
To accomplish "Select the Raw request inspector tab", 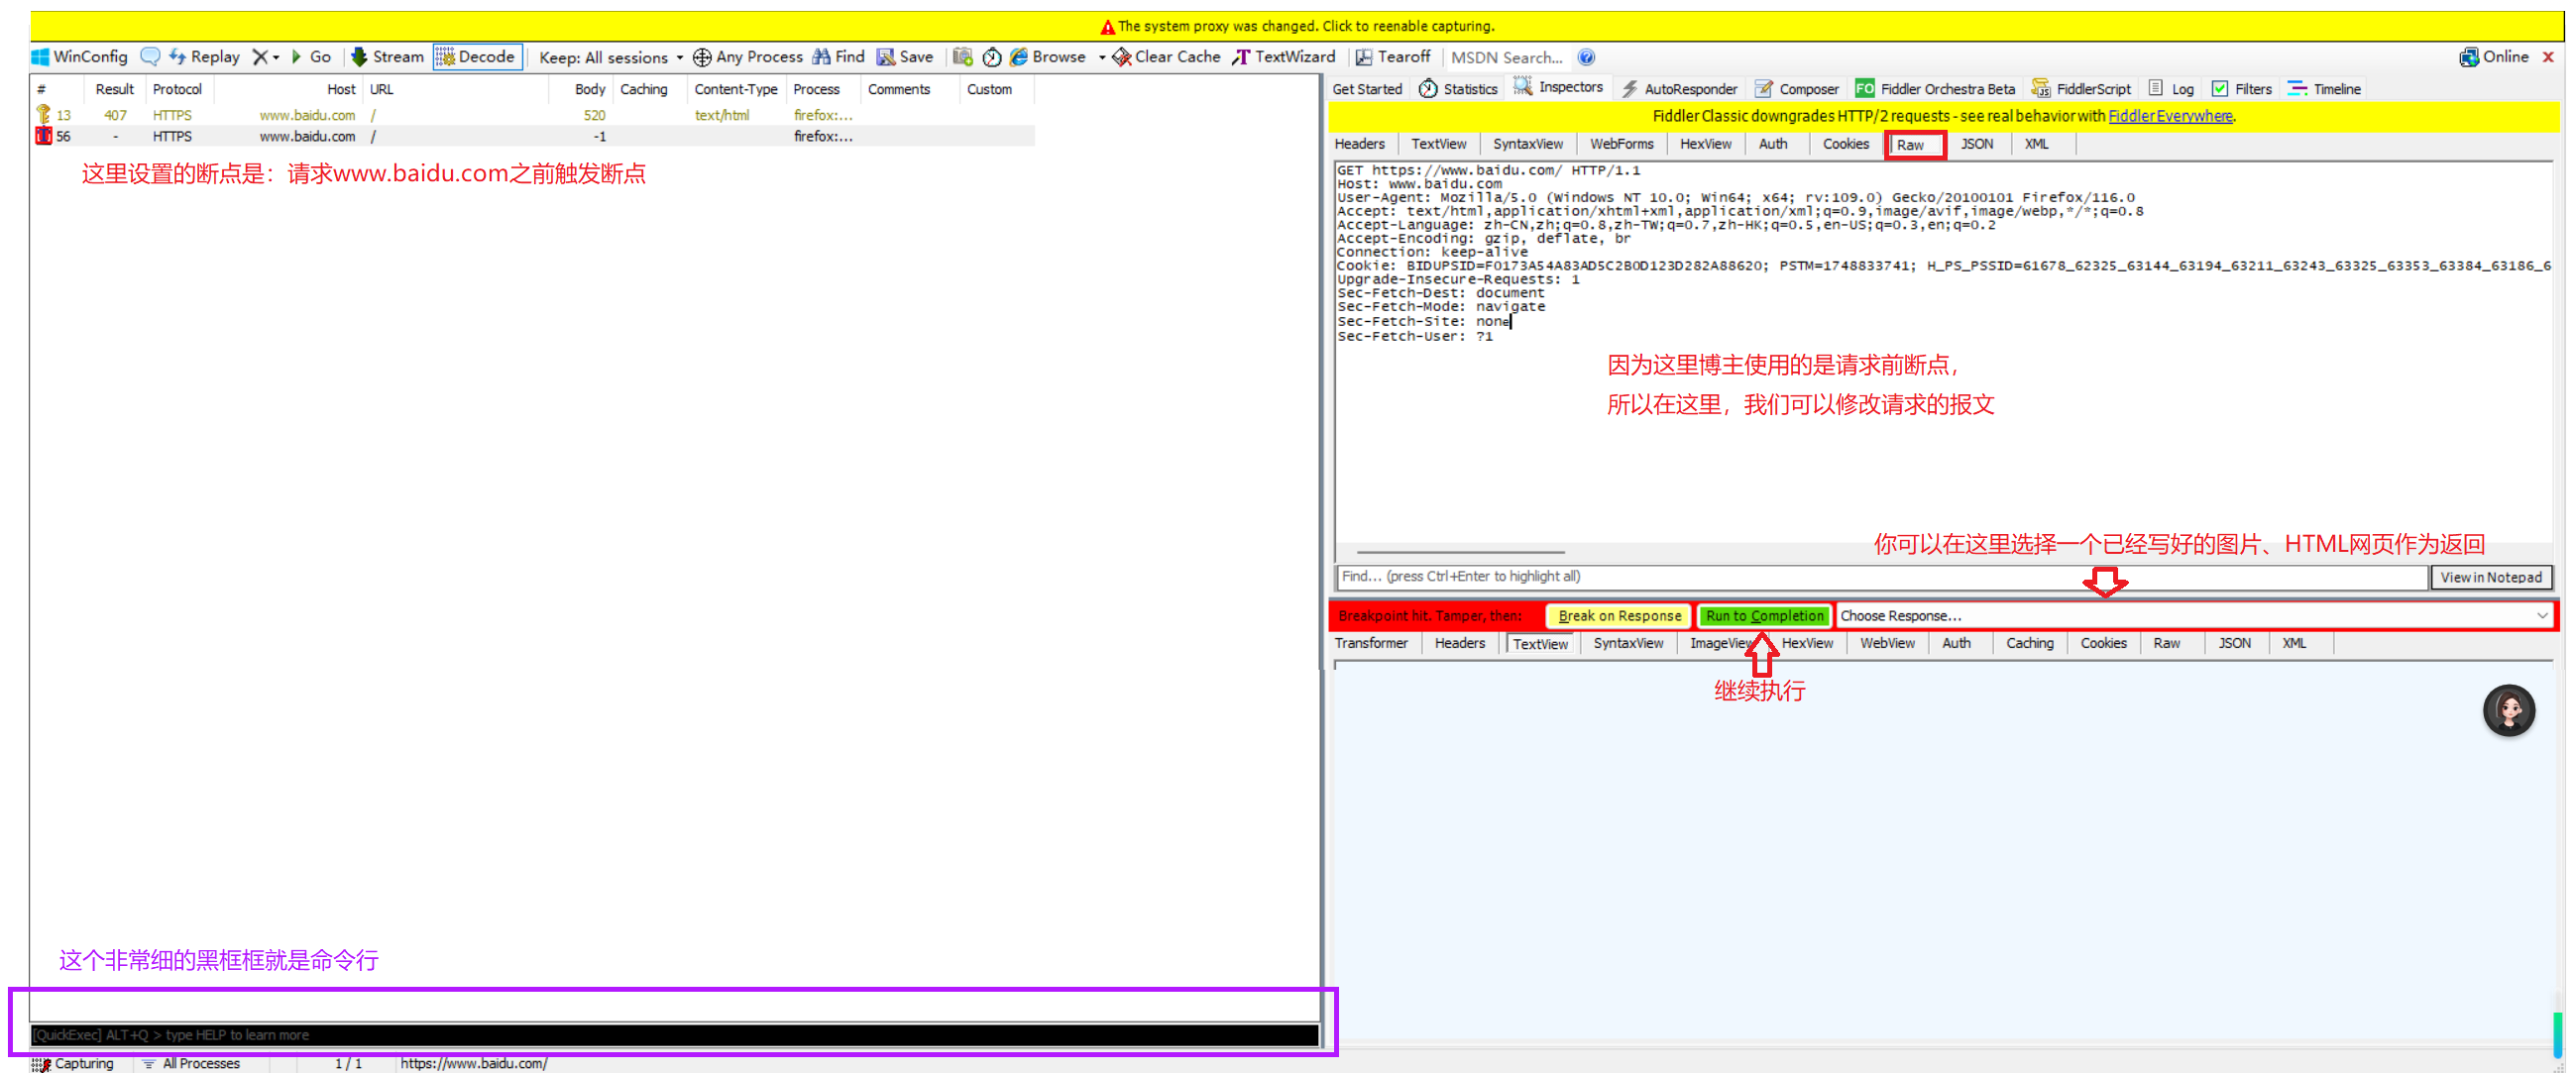I will (1912, 145).
